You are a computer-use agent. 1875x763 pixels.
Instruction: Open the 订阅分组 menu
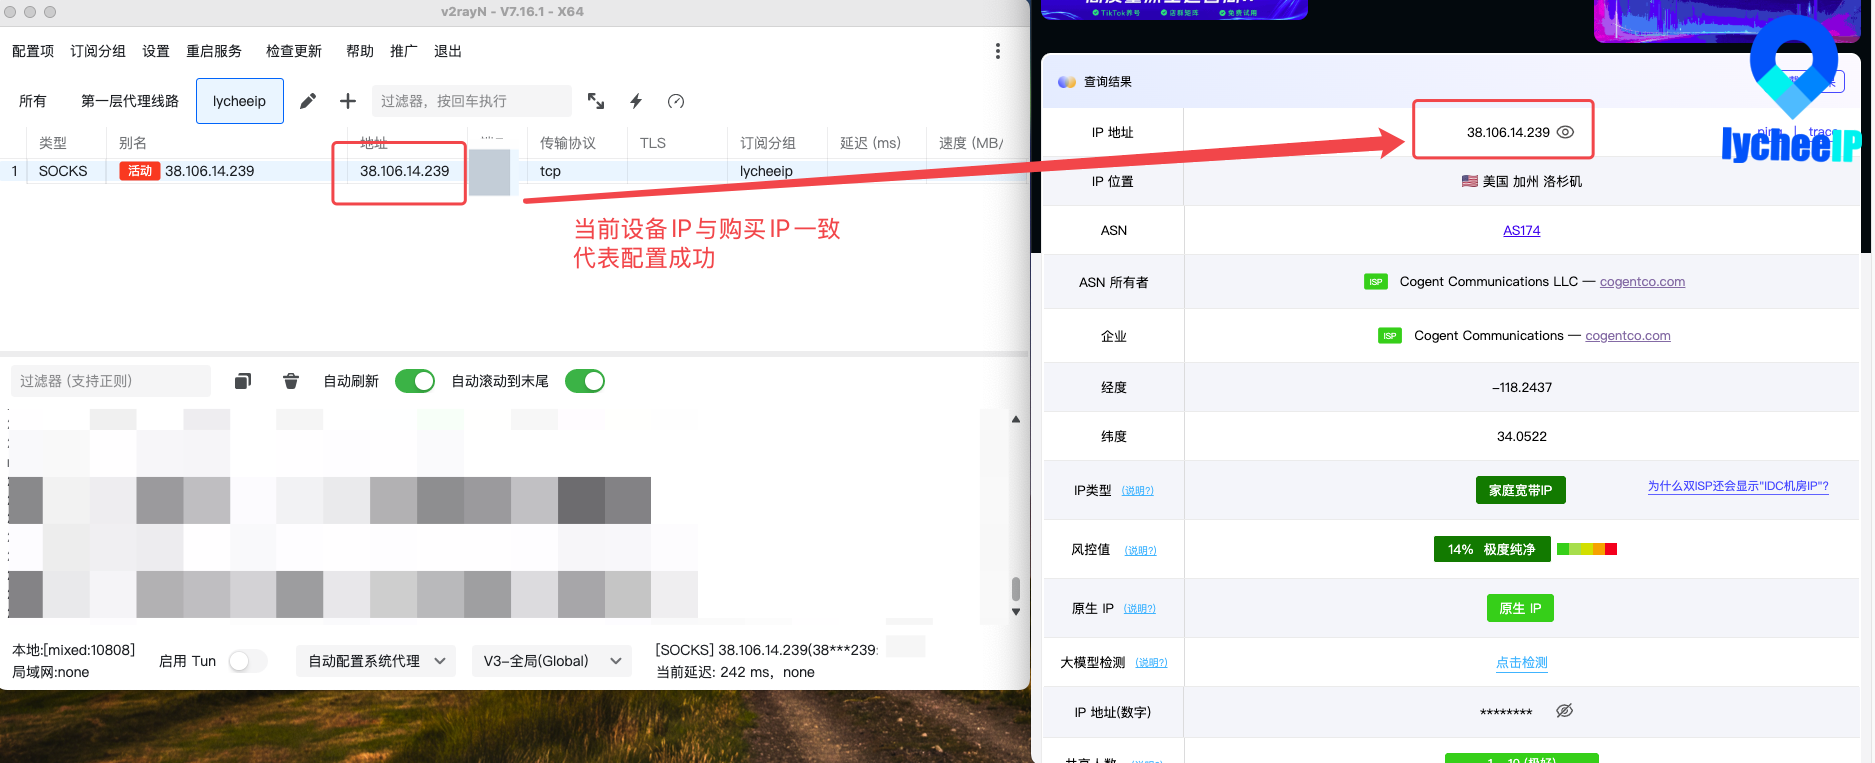coord(98,51)
